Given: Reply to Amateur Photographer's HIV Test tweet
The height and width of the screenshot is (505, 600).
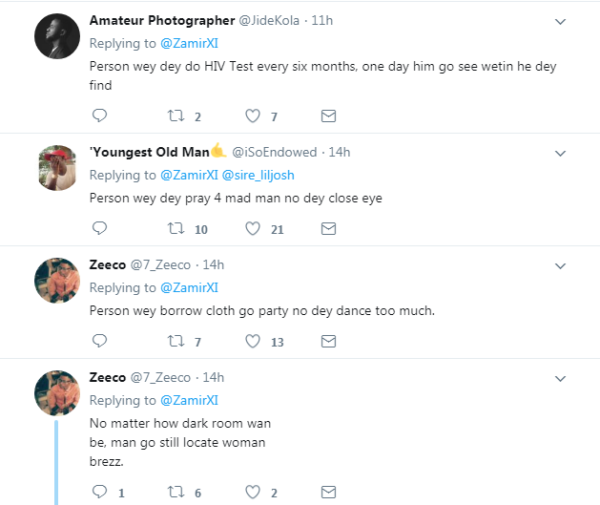Looking at the screenshot, I should [x=98, y=116].
